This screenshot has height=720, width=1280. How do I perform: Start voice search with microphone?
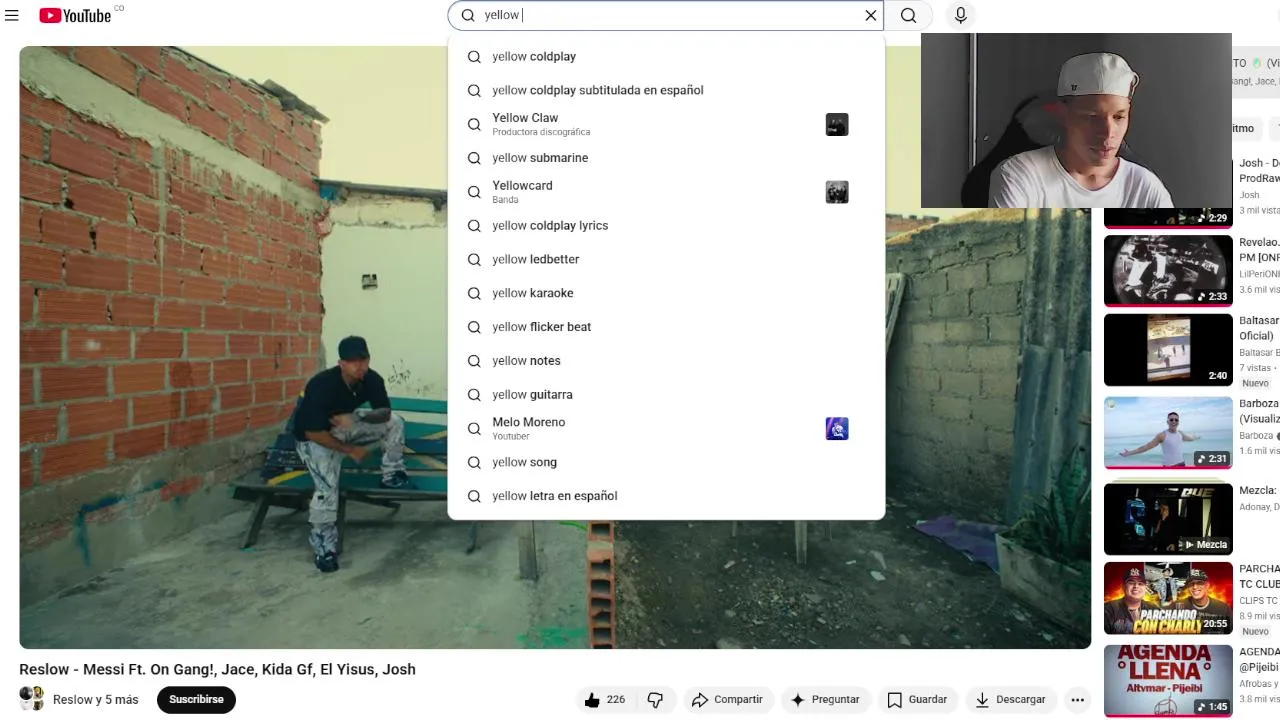(961, 15)
